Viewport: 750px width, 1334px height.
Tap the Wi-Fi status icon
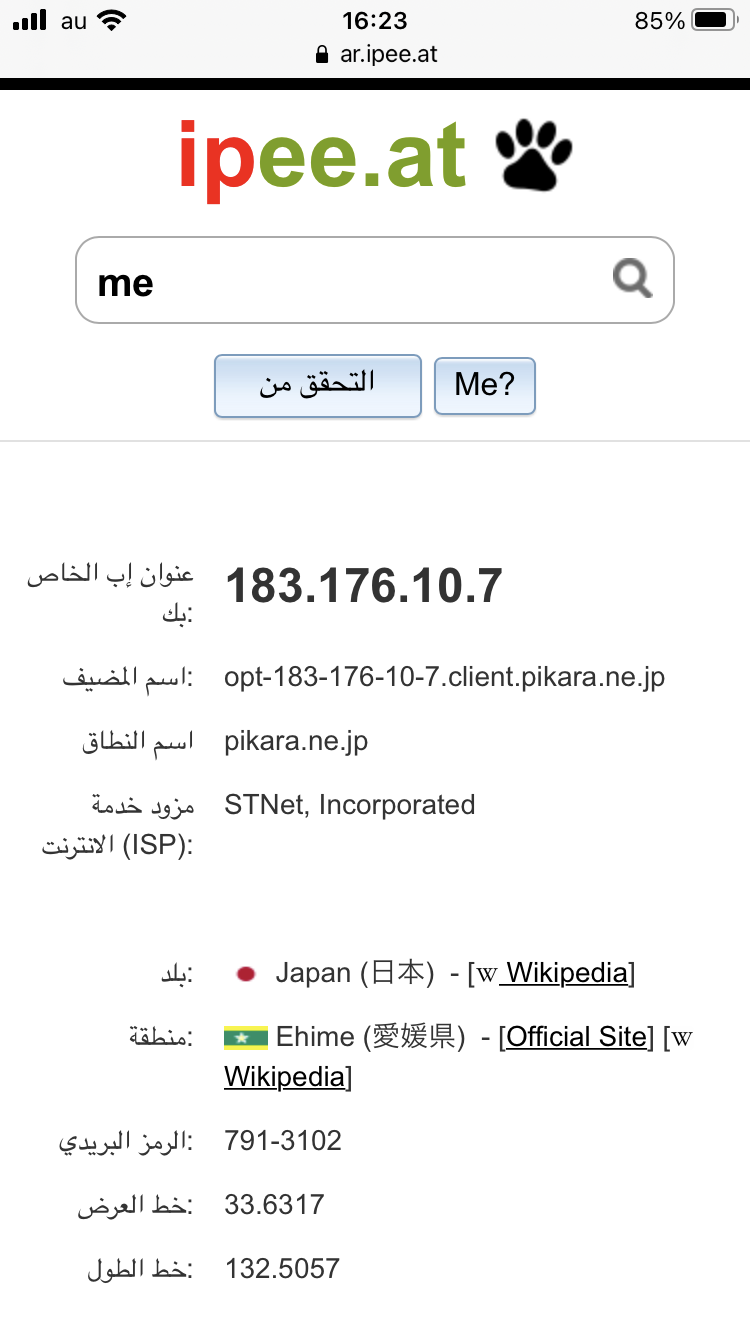(112, 20)
